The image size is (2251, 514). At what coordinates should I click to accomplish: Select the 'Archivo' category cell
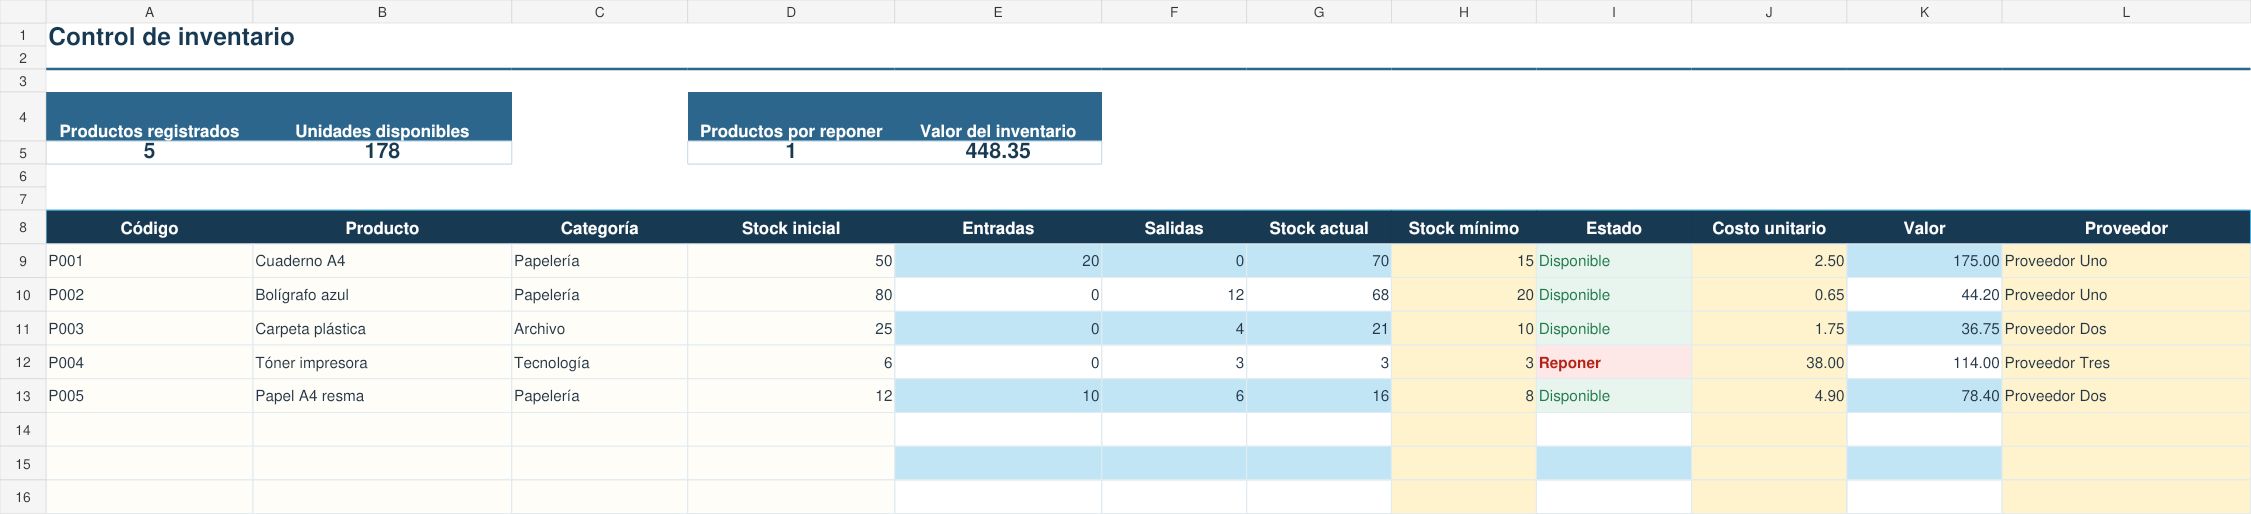(x=599, y=329)
